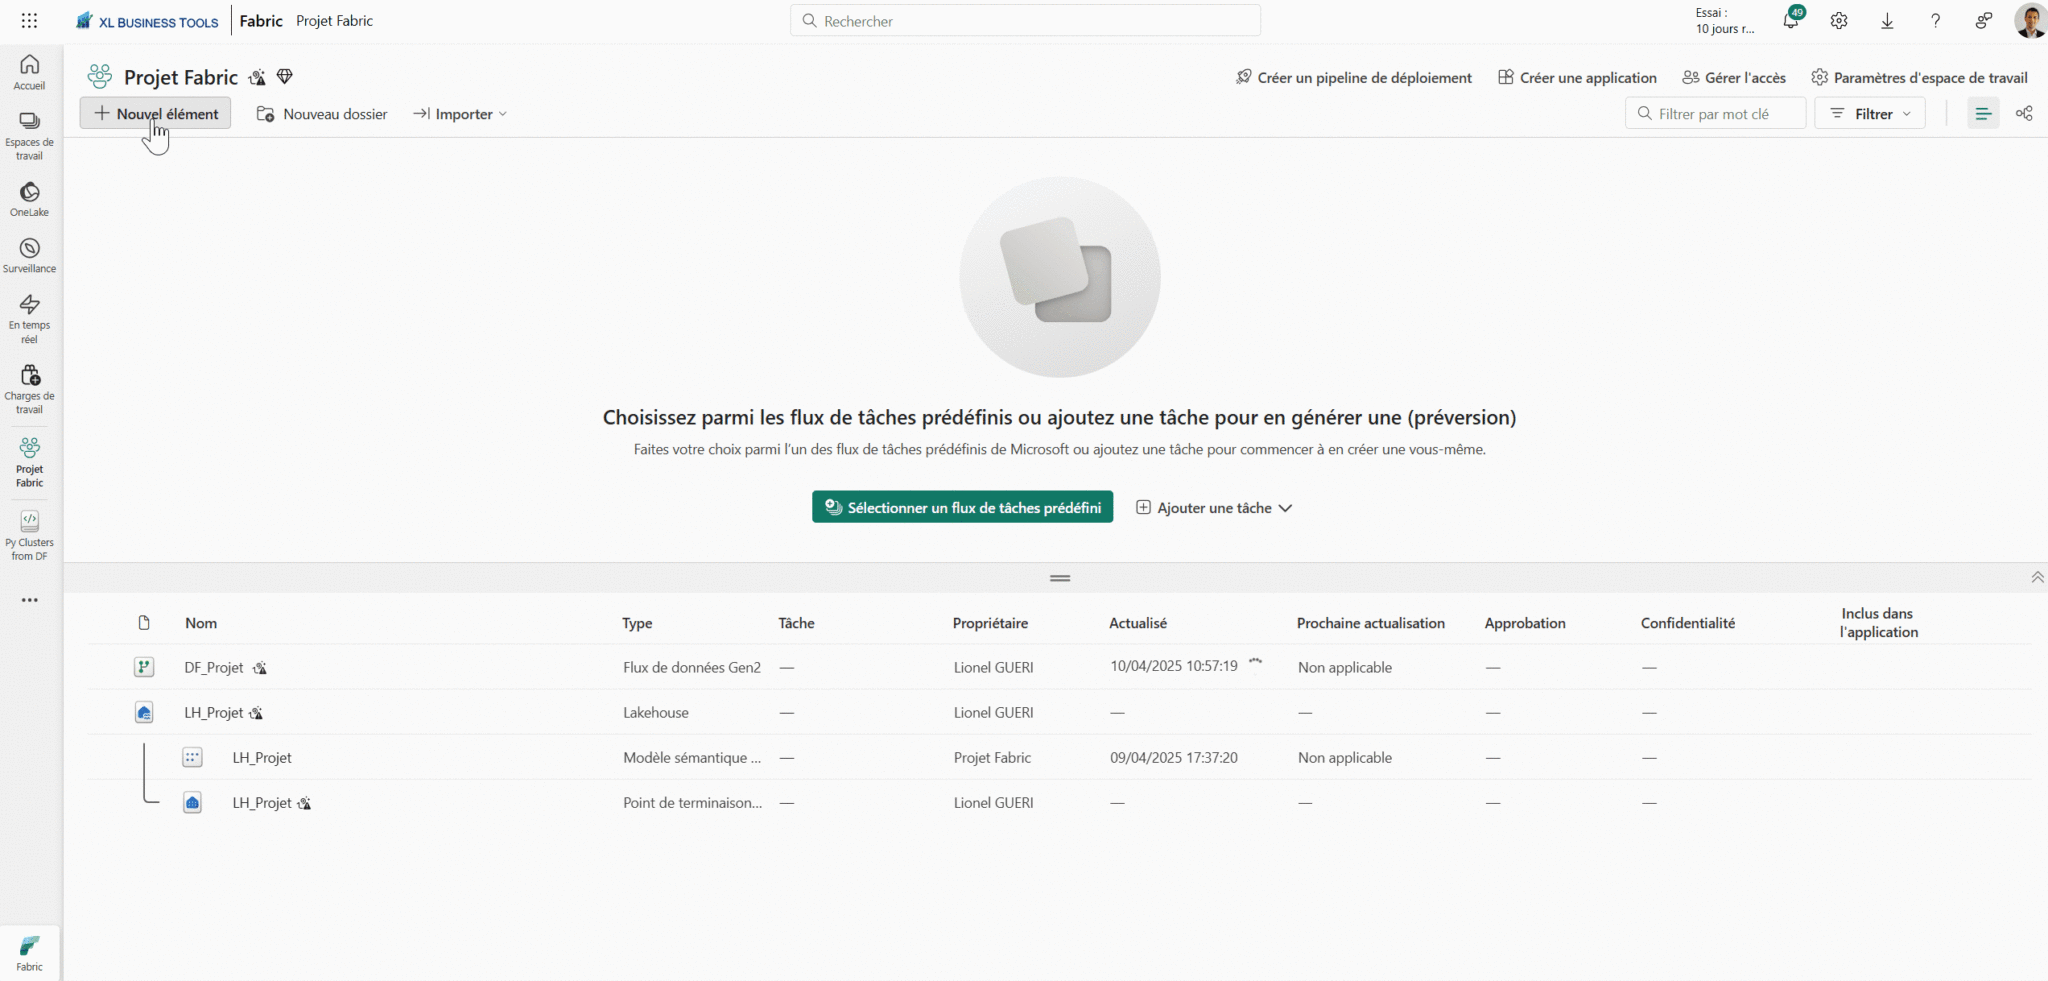Open the En temps réel workload

click(30, 317)
